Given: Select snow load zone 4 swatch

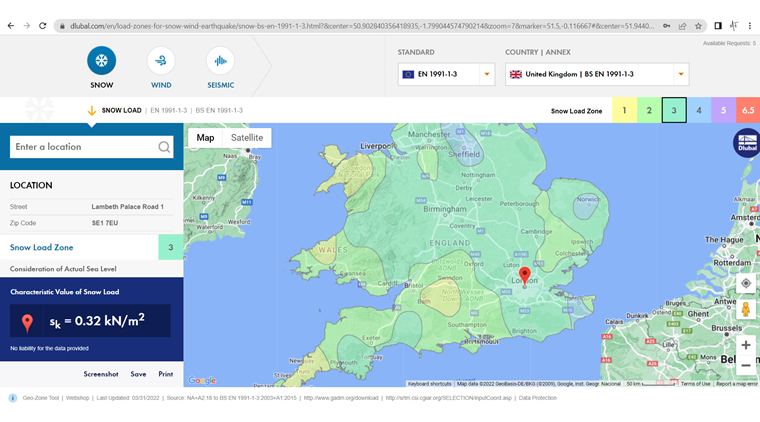Looking at the screenshot, I should (698, 110).
